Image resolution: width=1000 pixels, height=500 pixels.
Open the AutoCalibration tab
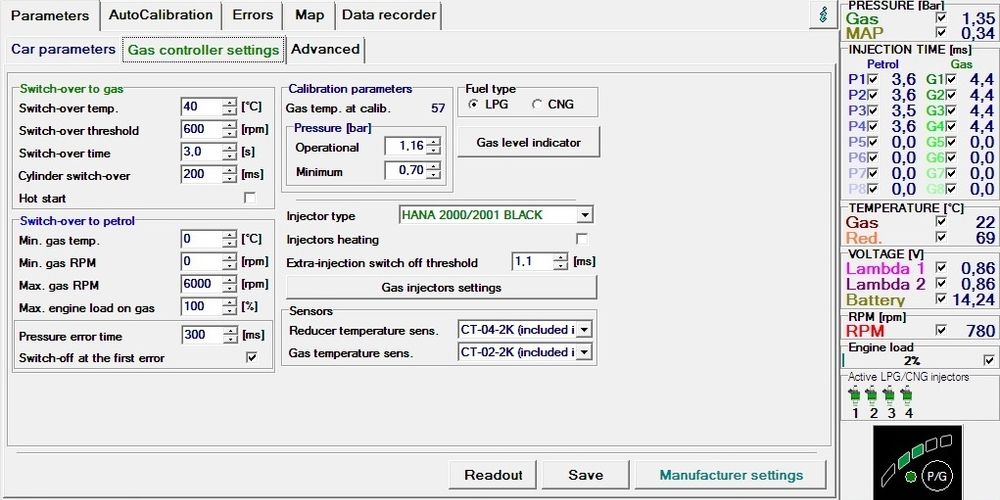click(x=161, y=15)
